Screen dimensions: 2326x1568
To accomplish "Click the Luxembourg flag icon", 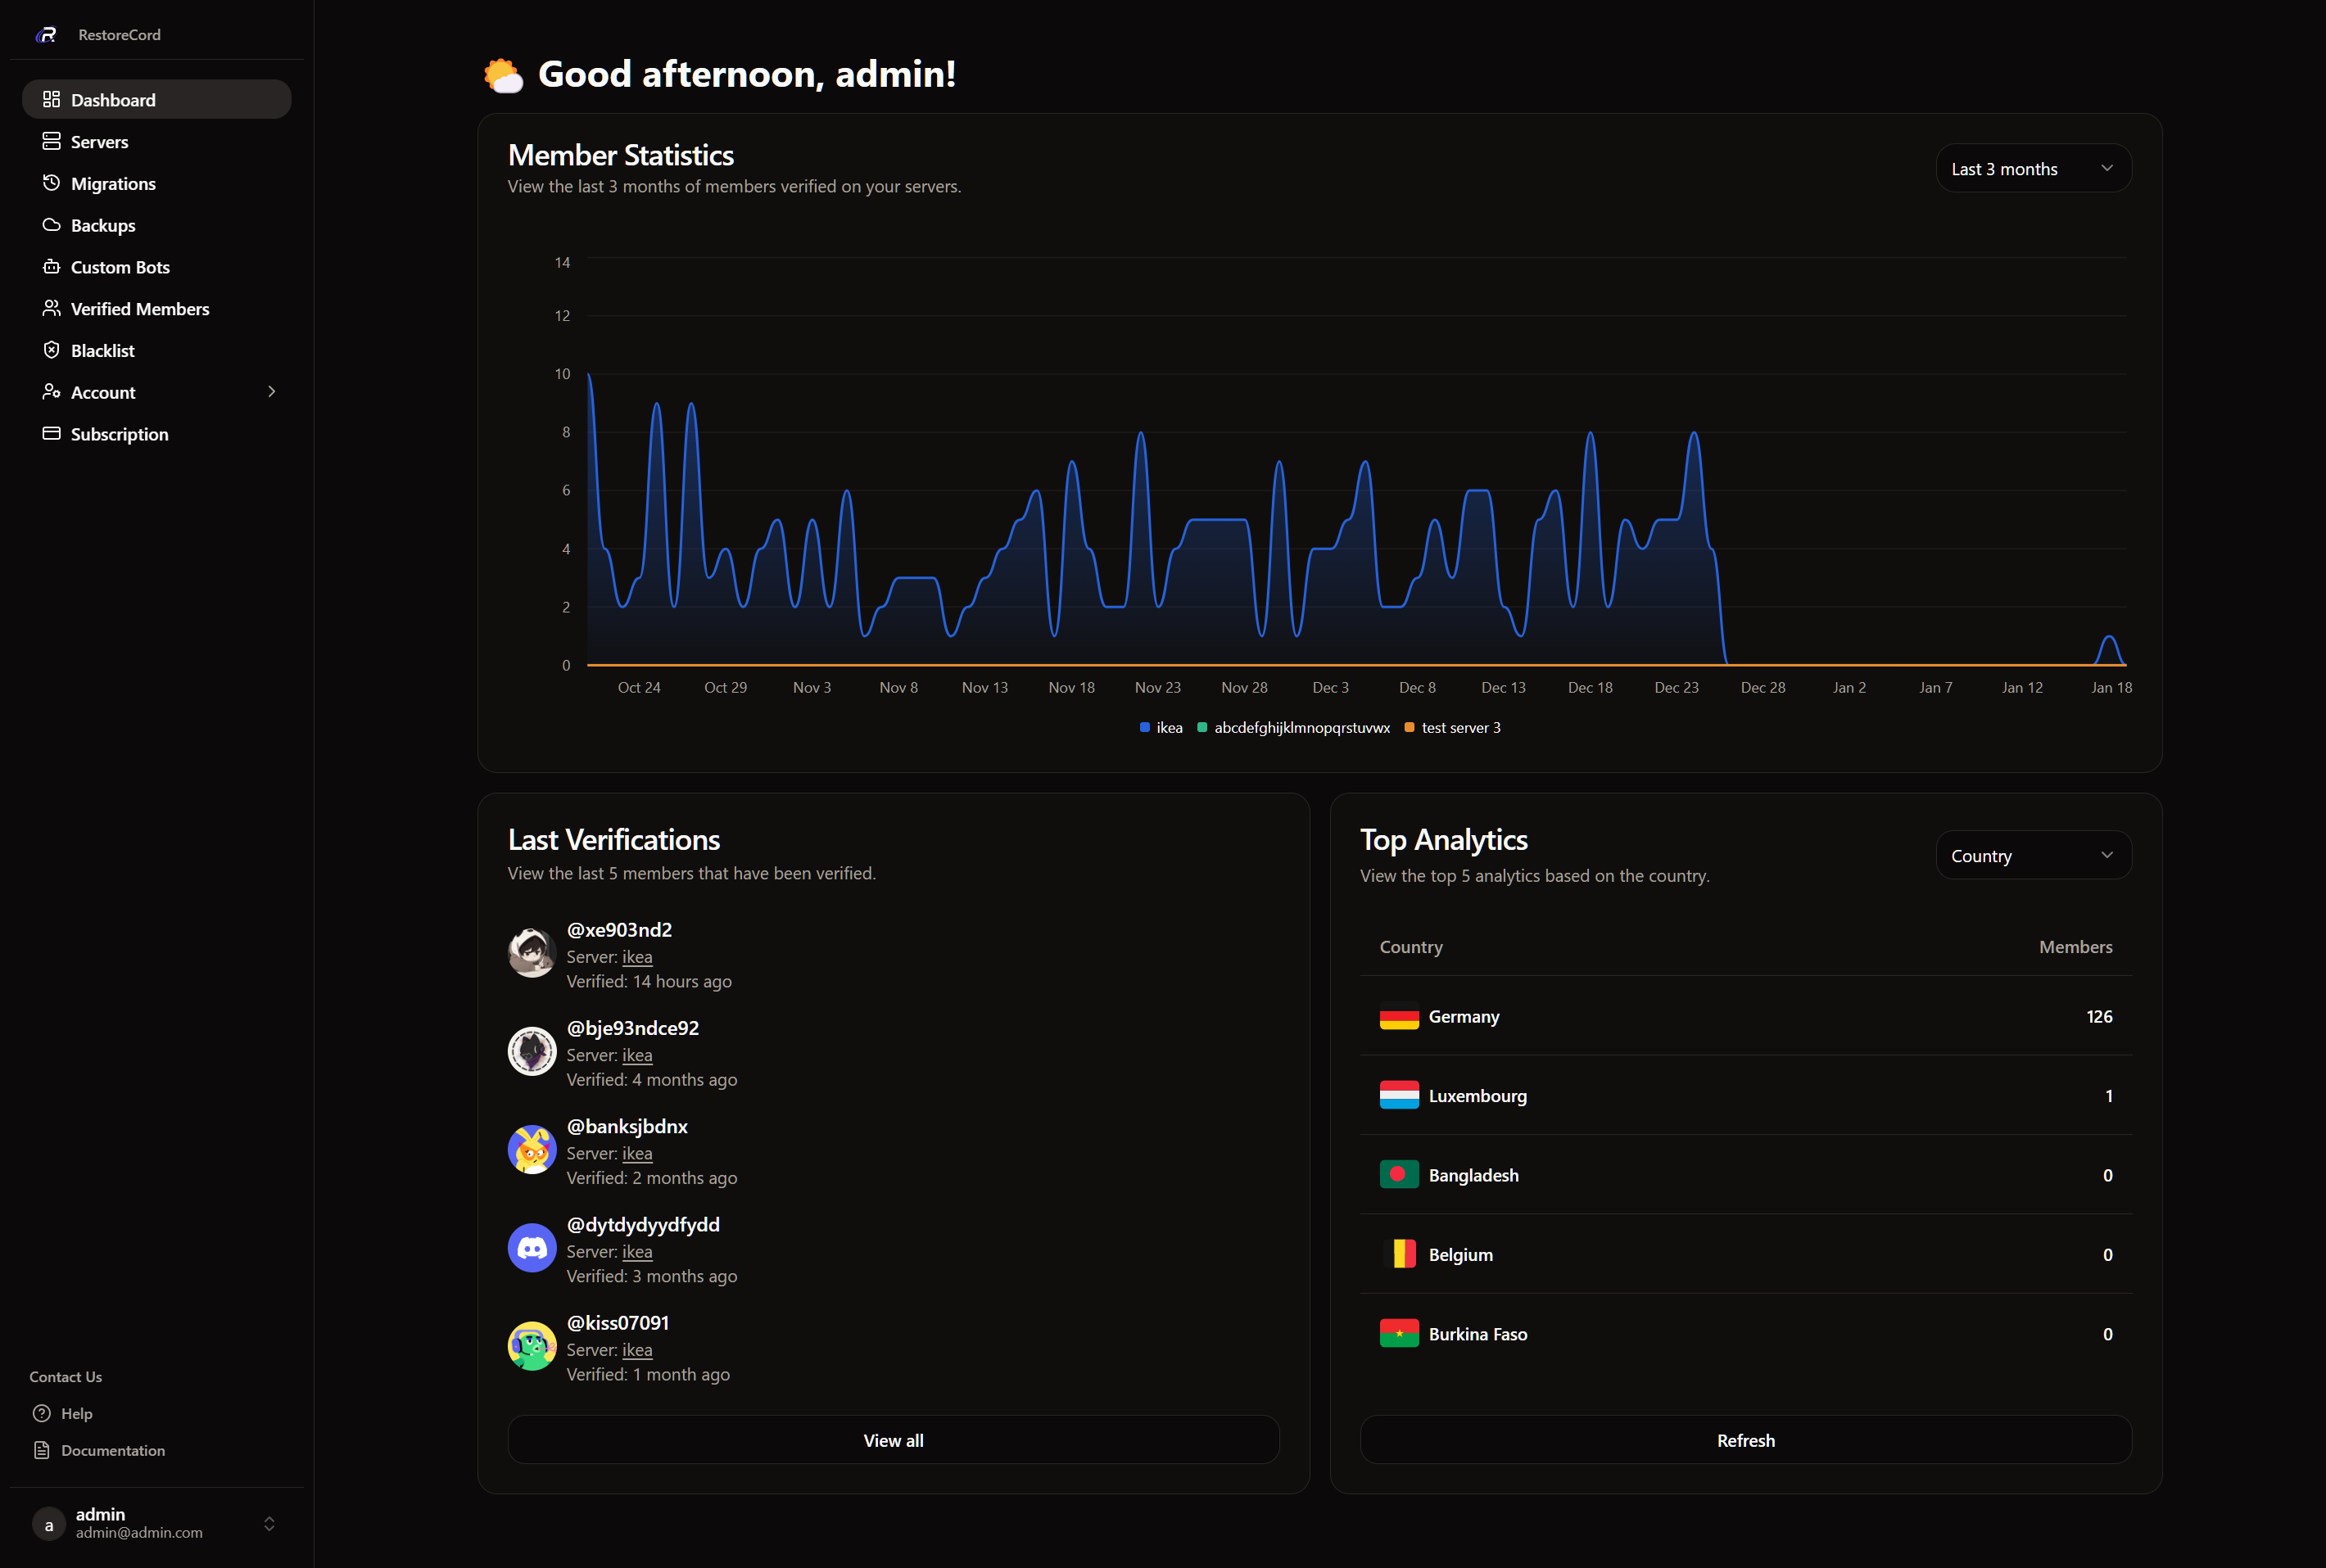I will [1399, 1095].
